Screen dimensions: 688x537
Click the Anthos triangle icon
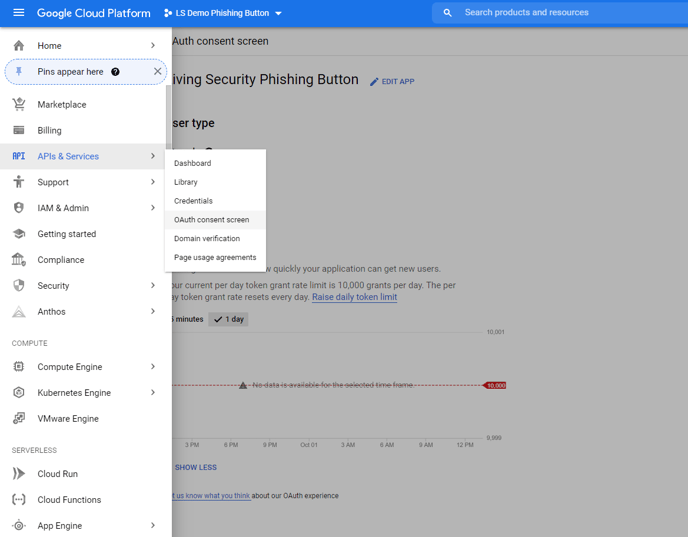coord(19,311)
